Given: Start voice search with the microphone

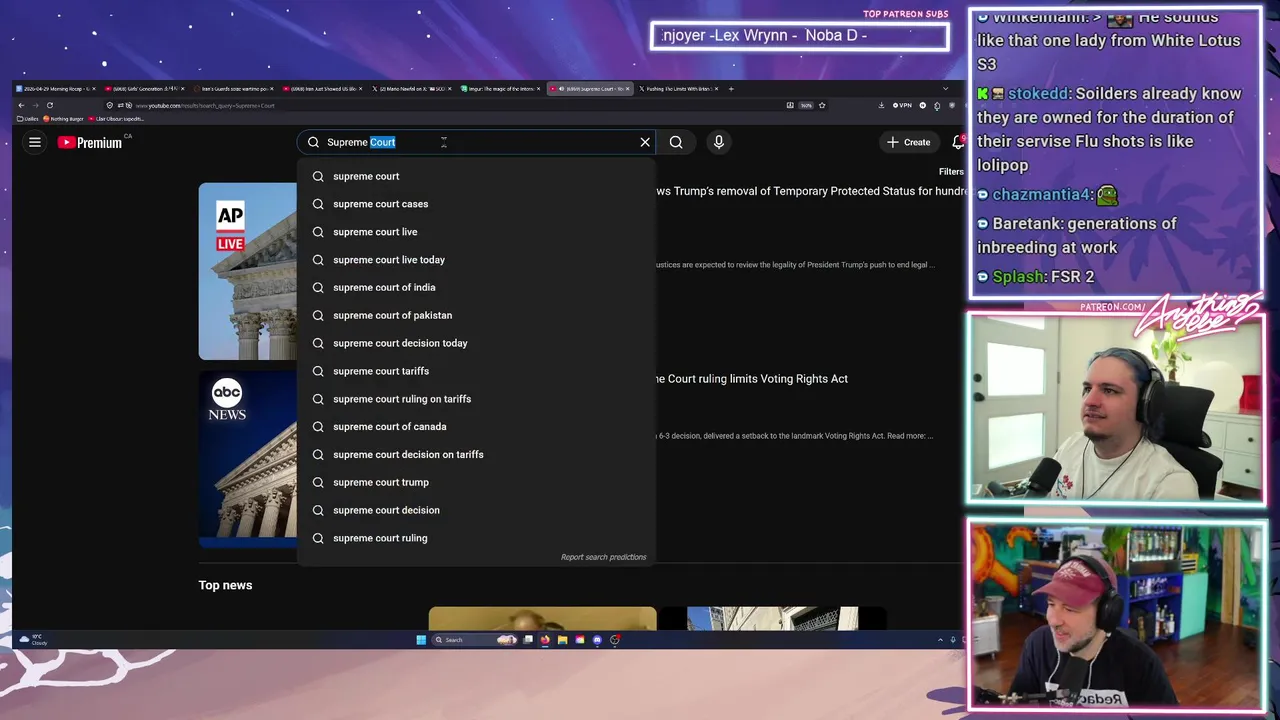Looking at the screenshot, I should tap(718, 142).
